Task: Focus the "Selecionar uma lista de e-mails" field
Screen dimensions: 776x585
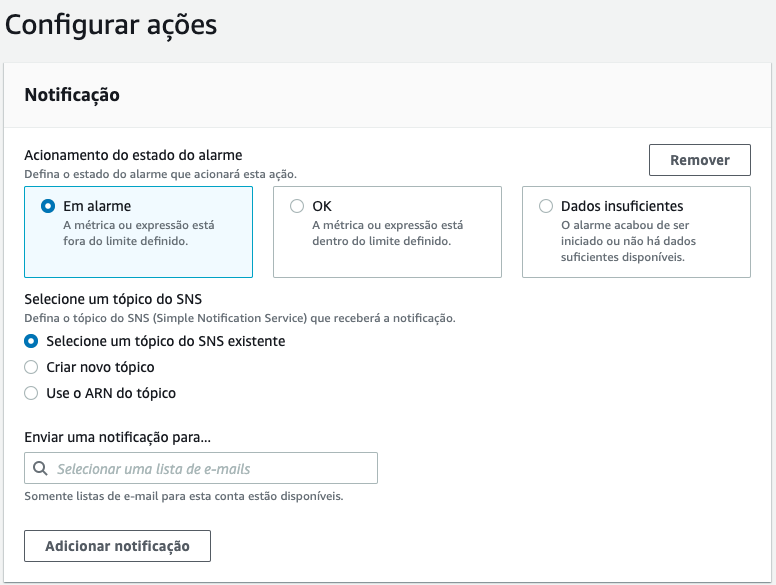Action: tap(201, 468)
